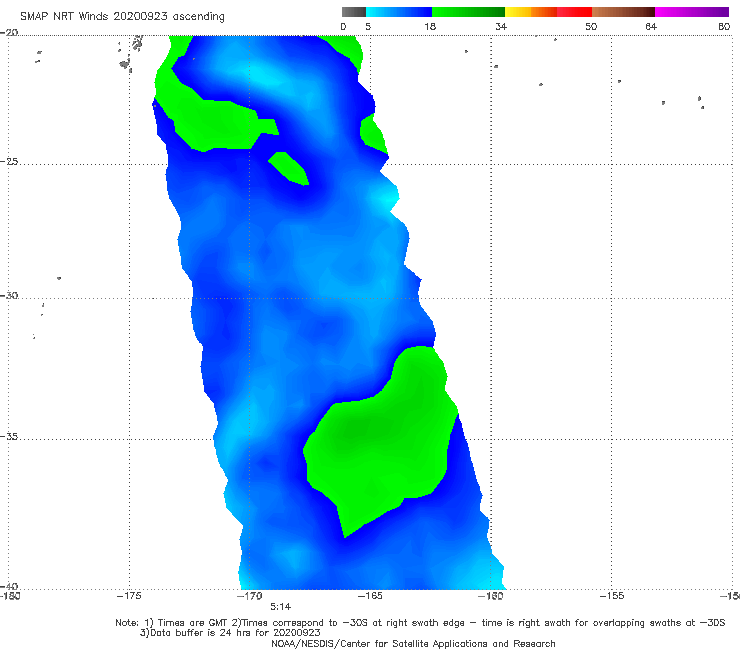Click the color bar label "34"
Viewport: 740px width, 650px height.
(501, 27)
